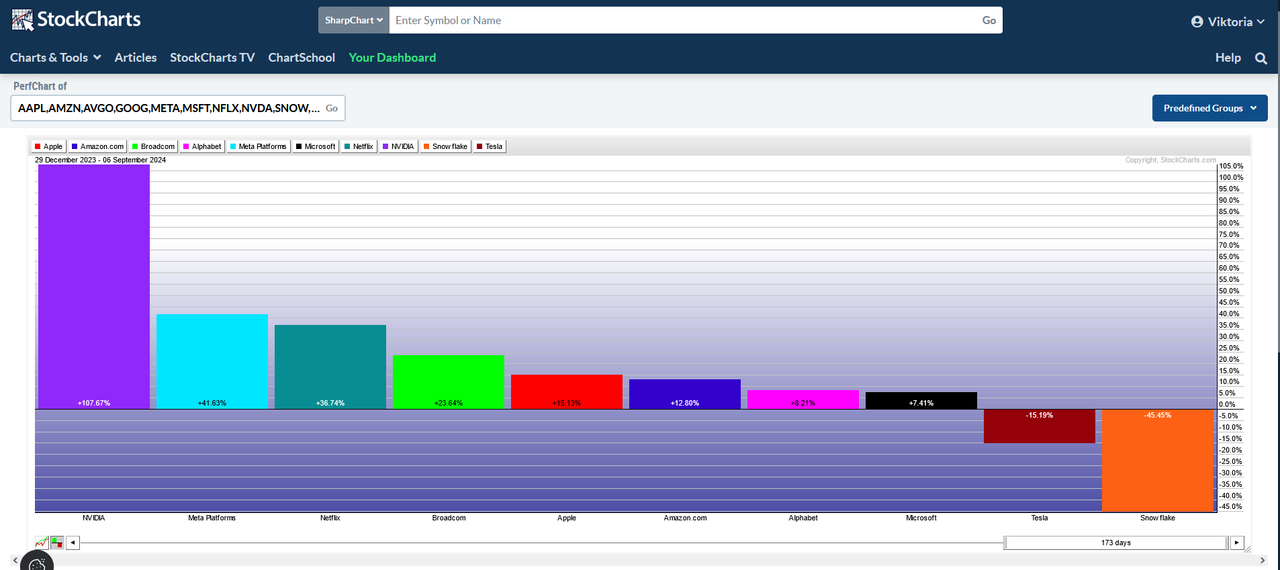Open the SharpChart type dropdown
The height and width of the screenshot is (570, 1280).
click(x=354, y=20)
